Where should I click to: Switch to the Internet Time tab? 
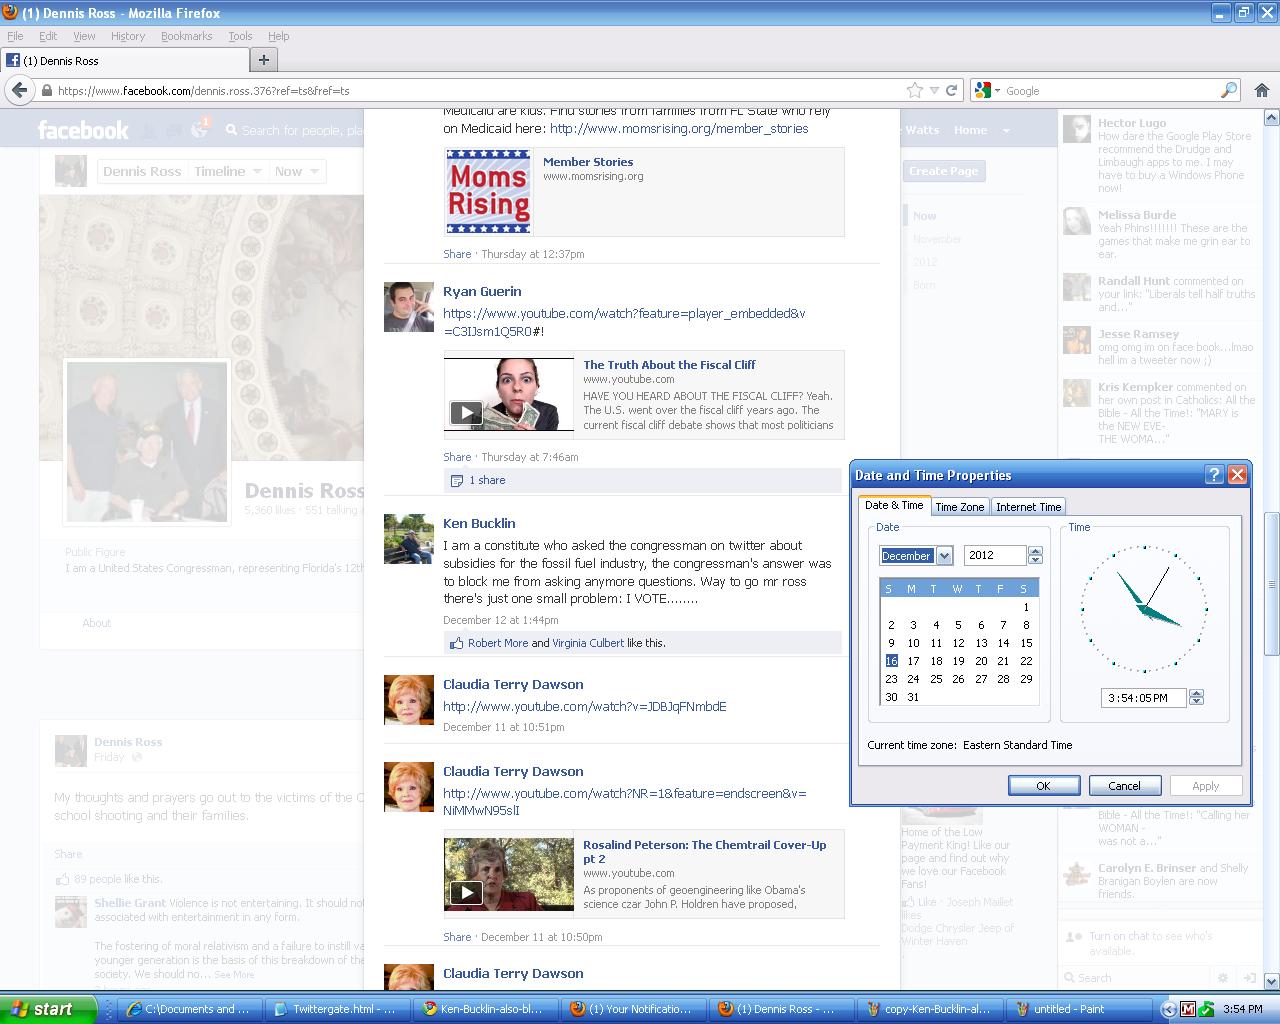click(1028, 507)
